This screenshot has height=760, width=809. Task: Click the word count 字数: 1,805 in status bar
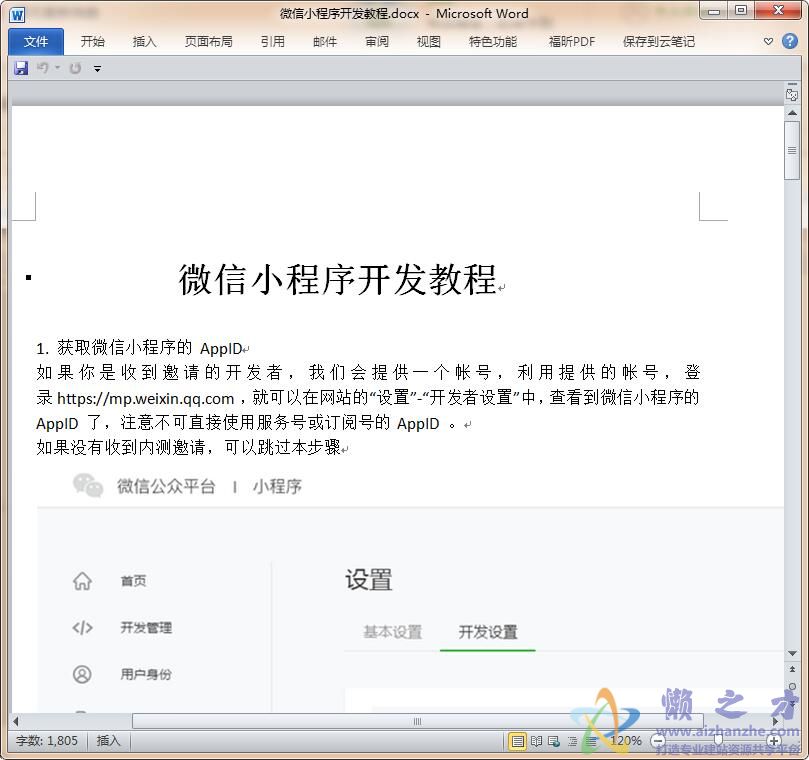tap(47, 741)
